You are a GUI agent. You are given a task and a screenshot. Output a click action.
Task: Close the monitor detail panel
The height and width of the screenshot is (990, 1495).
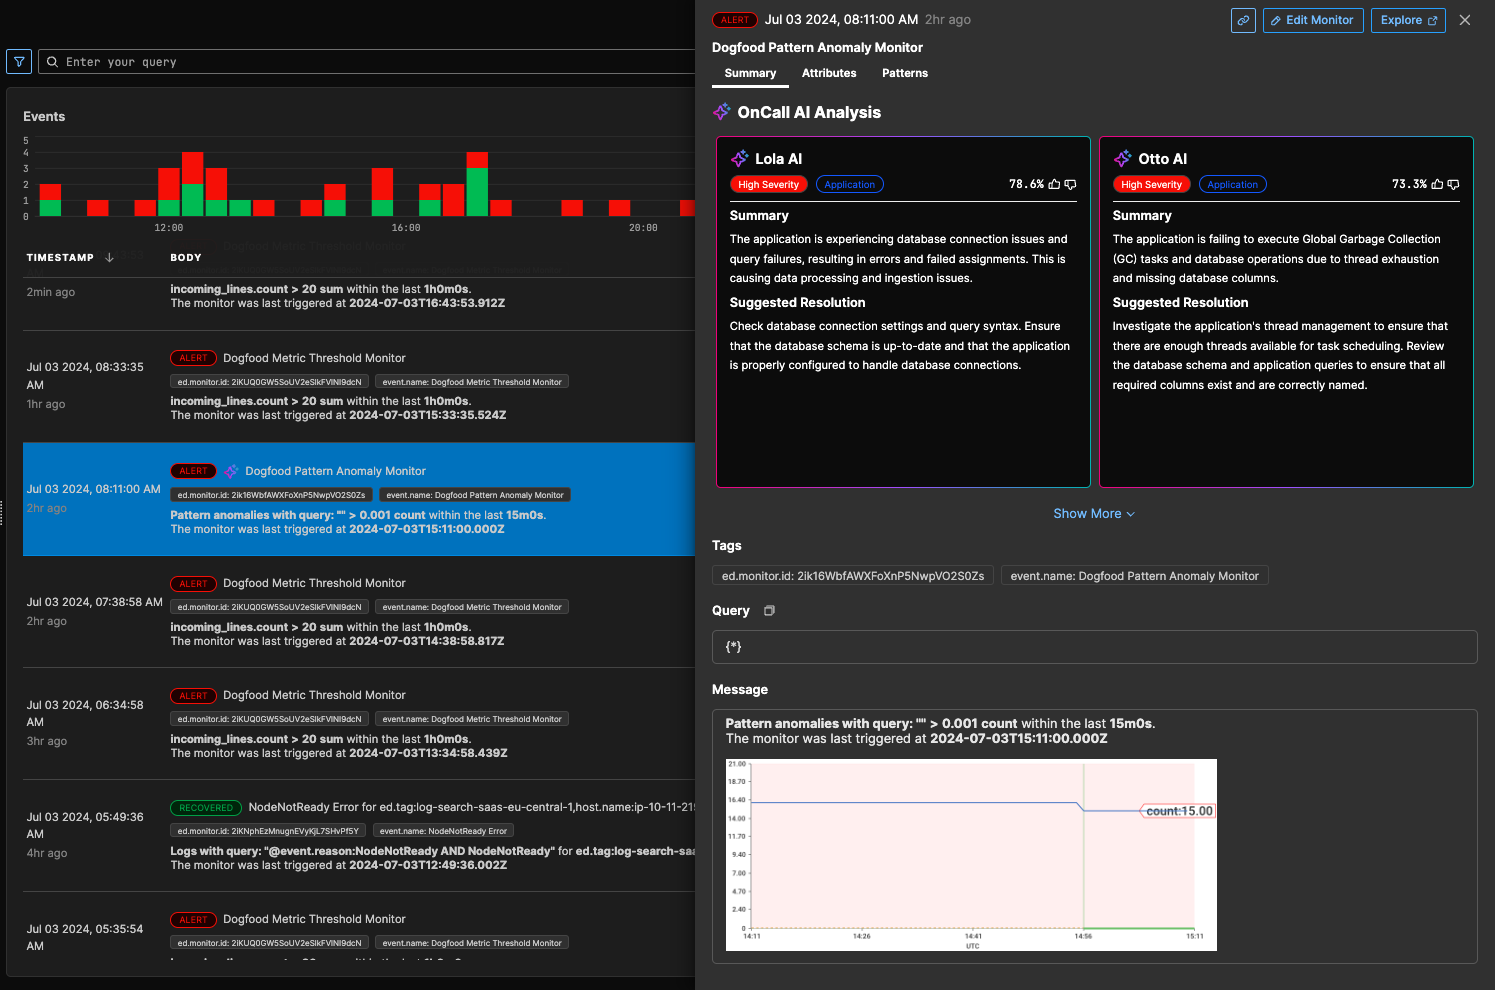coord(1465,20)
